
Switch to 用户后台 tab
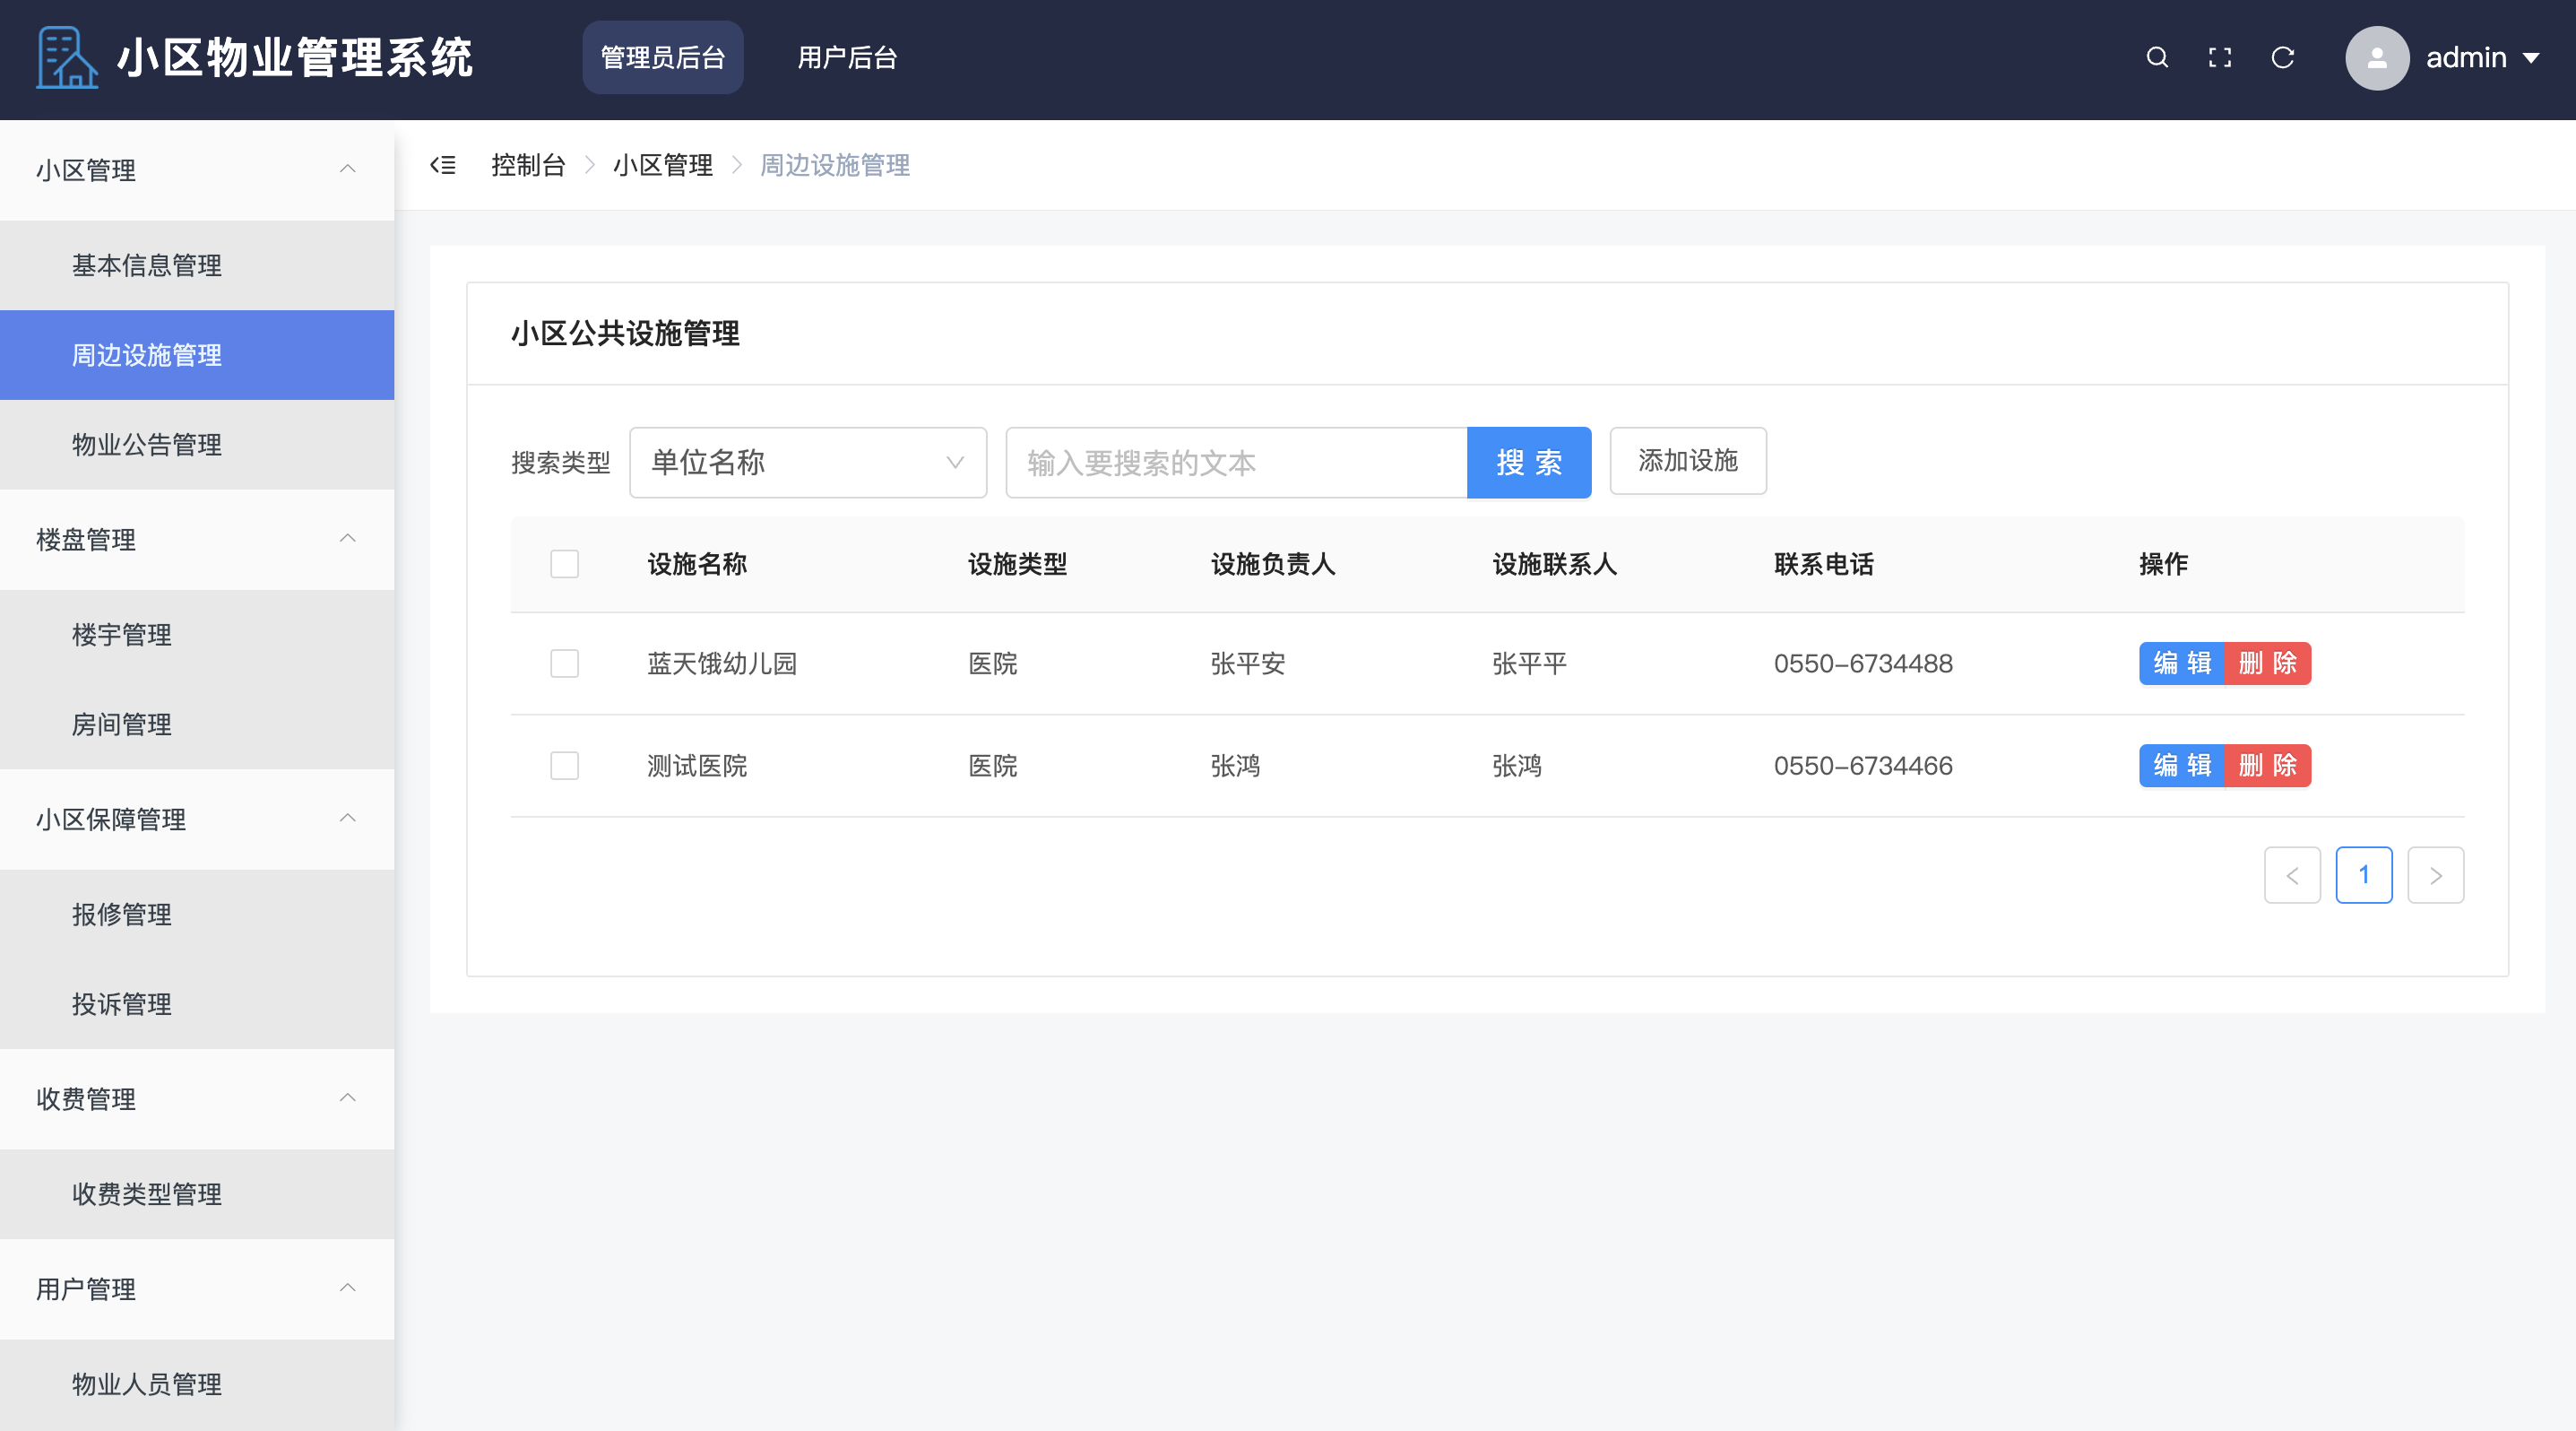click(x=847, y=58)
